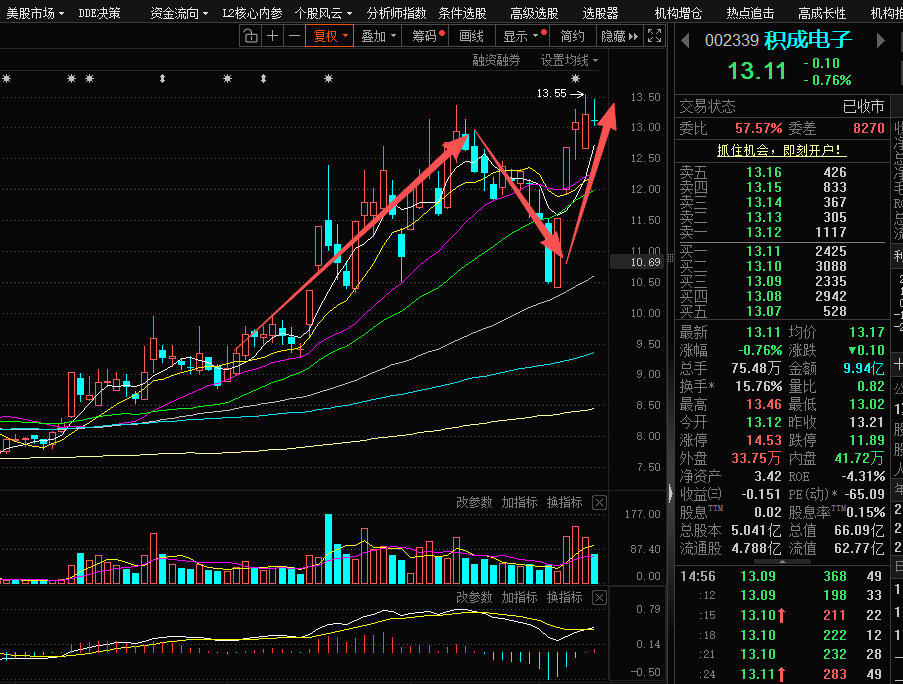Click 隐藏 to hide side panel
Image resolution: width=903 pixels, height=684 pixels.
click(620, 36)
